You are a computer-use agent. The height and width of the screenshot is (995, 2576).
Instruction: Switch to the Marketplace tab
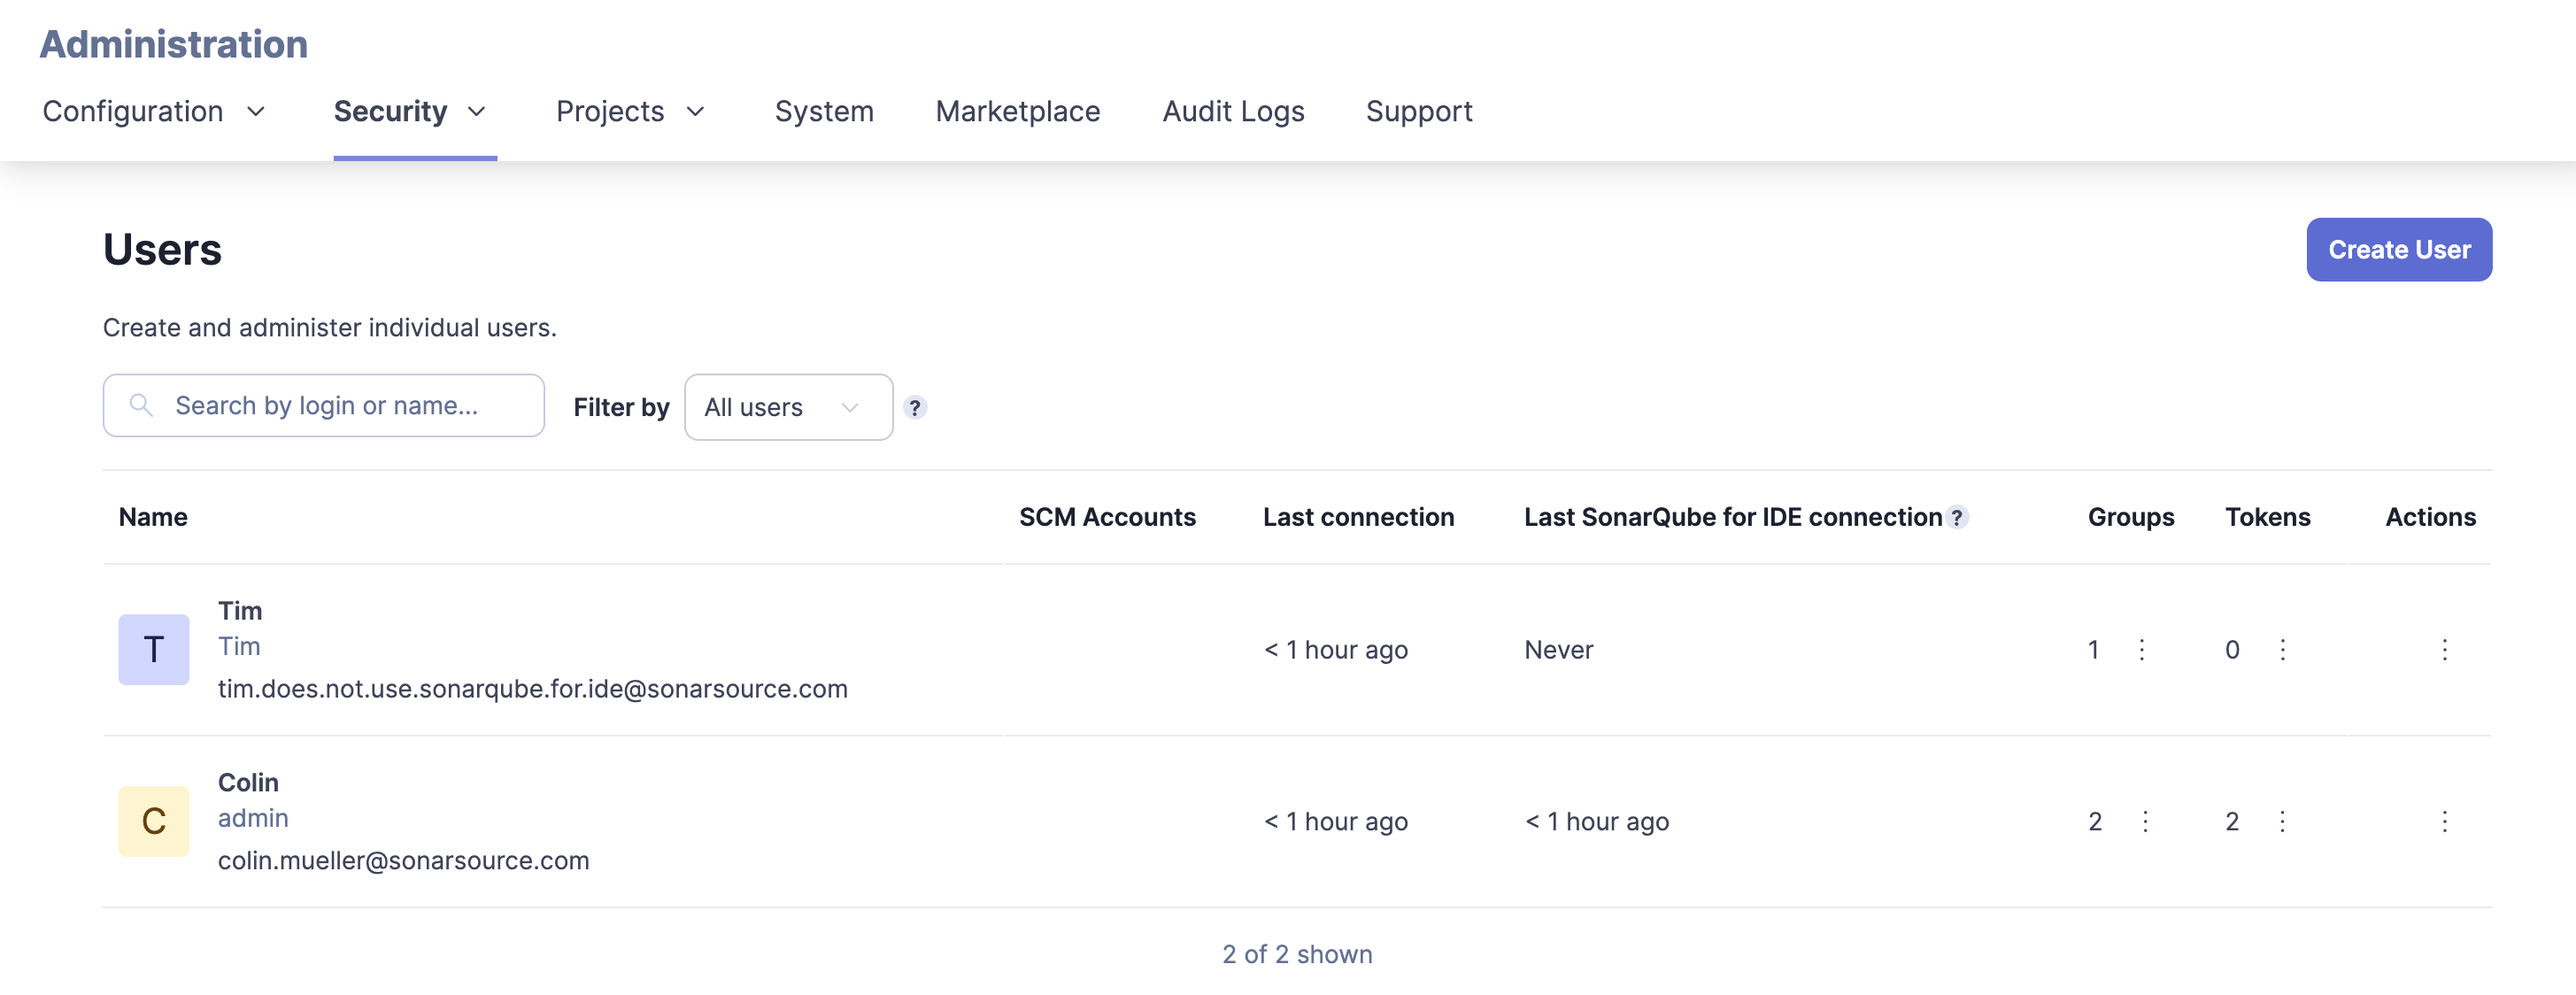pos(1017,112)
